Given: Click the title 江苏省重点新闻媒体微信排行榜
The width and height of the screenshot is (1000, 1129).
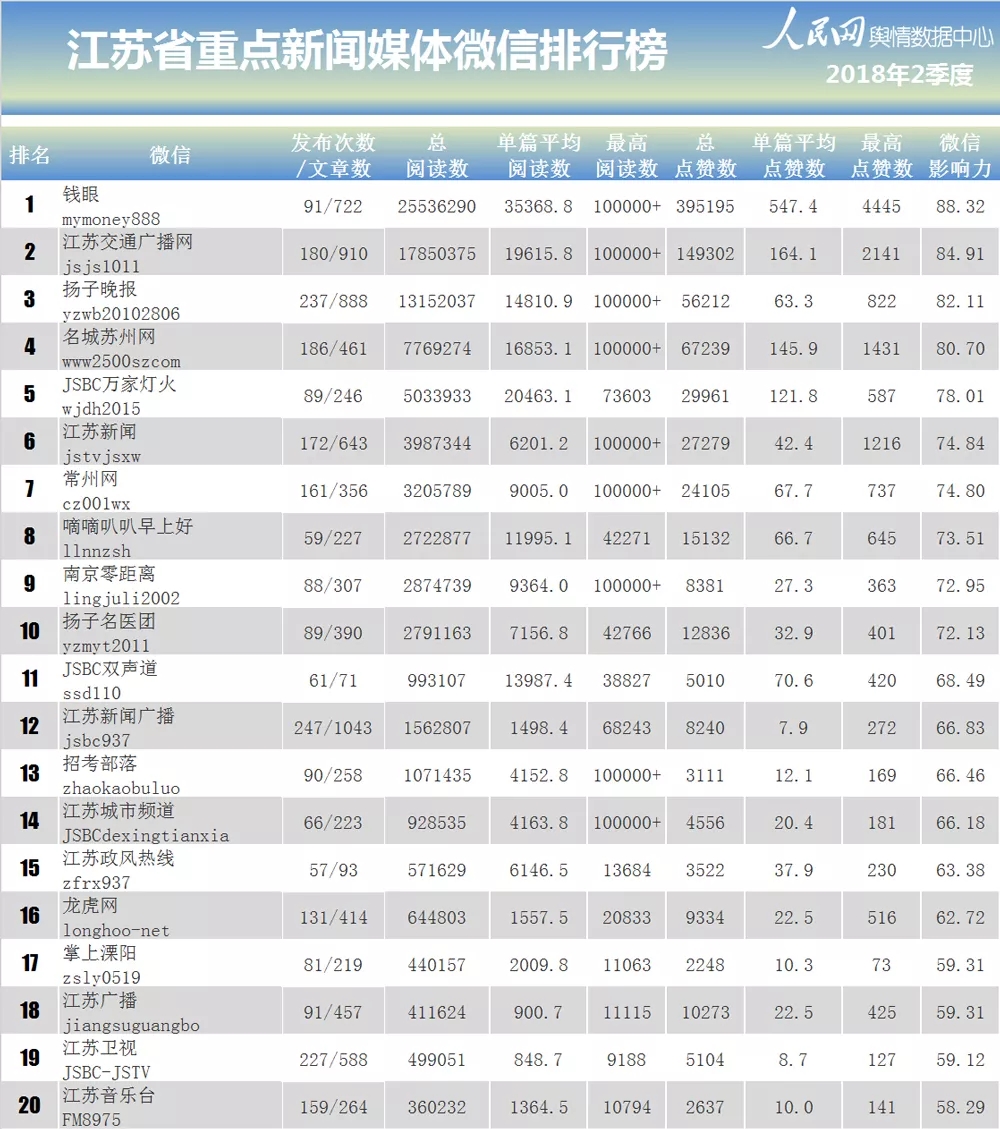Looking at the screenshot, I should (x=367, y=51).
